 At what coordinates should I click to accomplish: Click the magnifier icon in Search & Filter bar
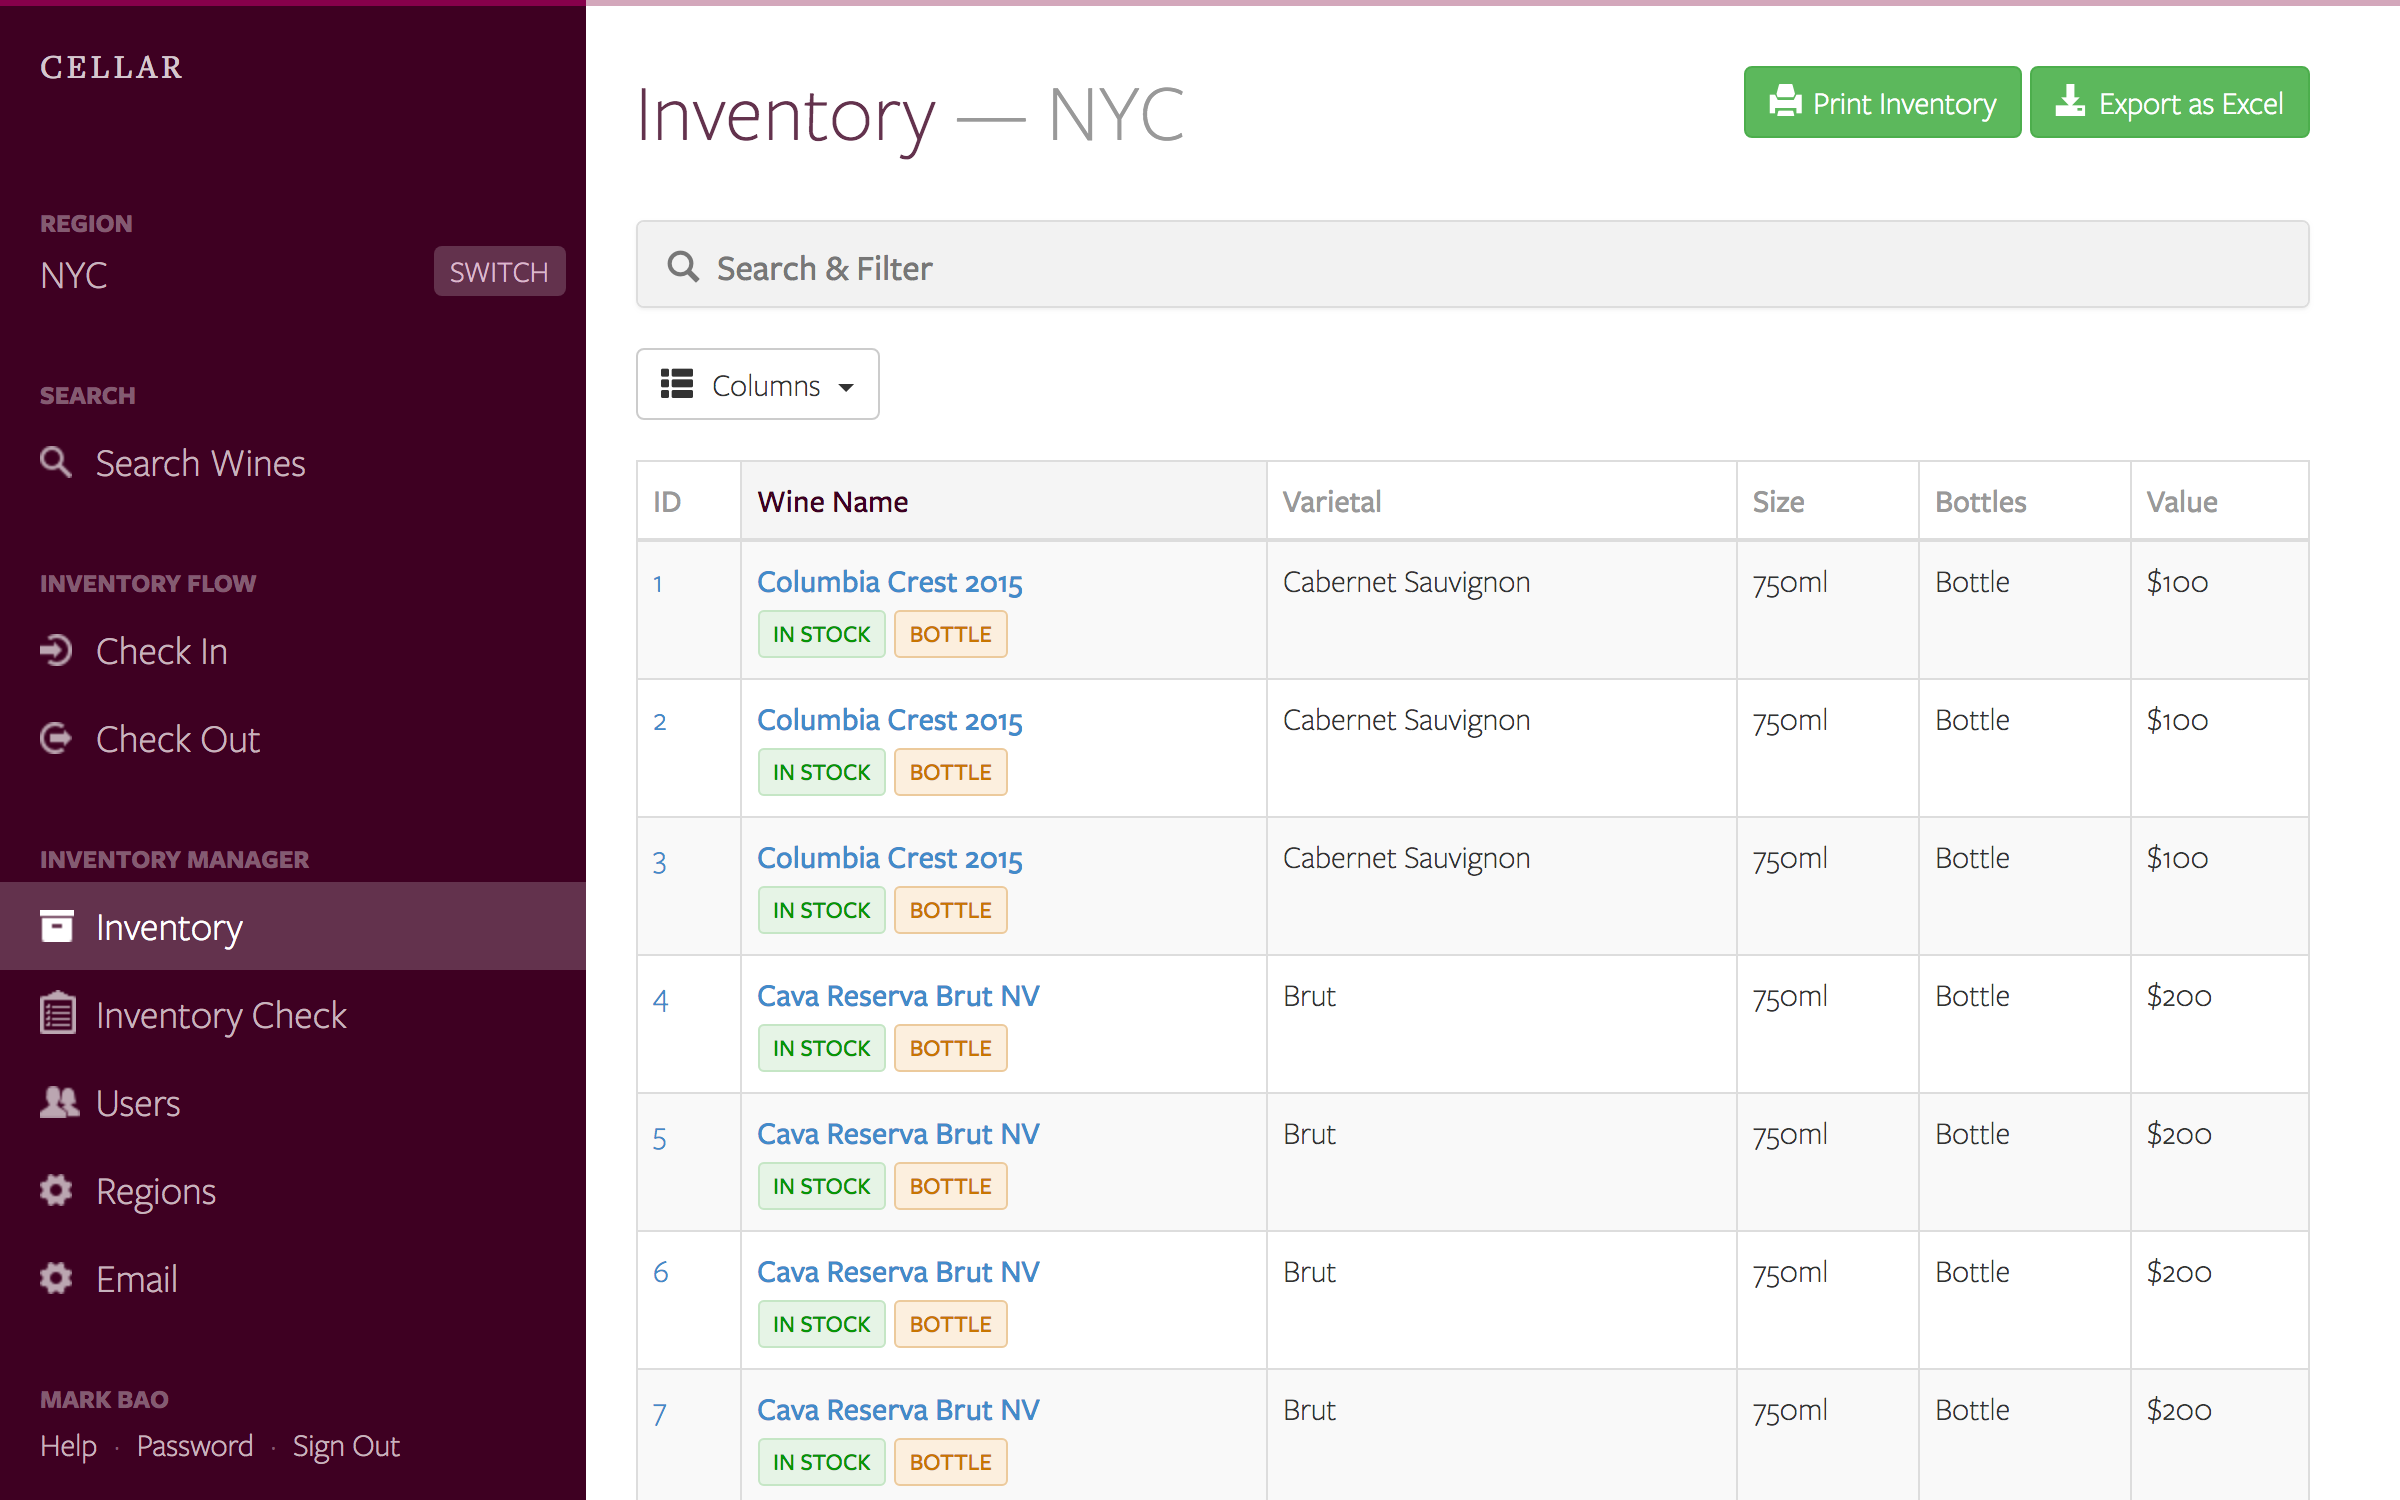click(683, 267)
